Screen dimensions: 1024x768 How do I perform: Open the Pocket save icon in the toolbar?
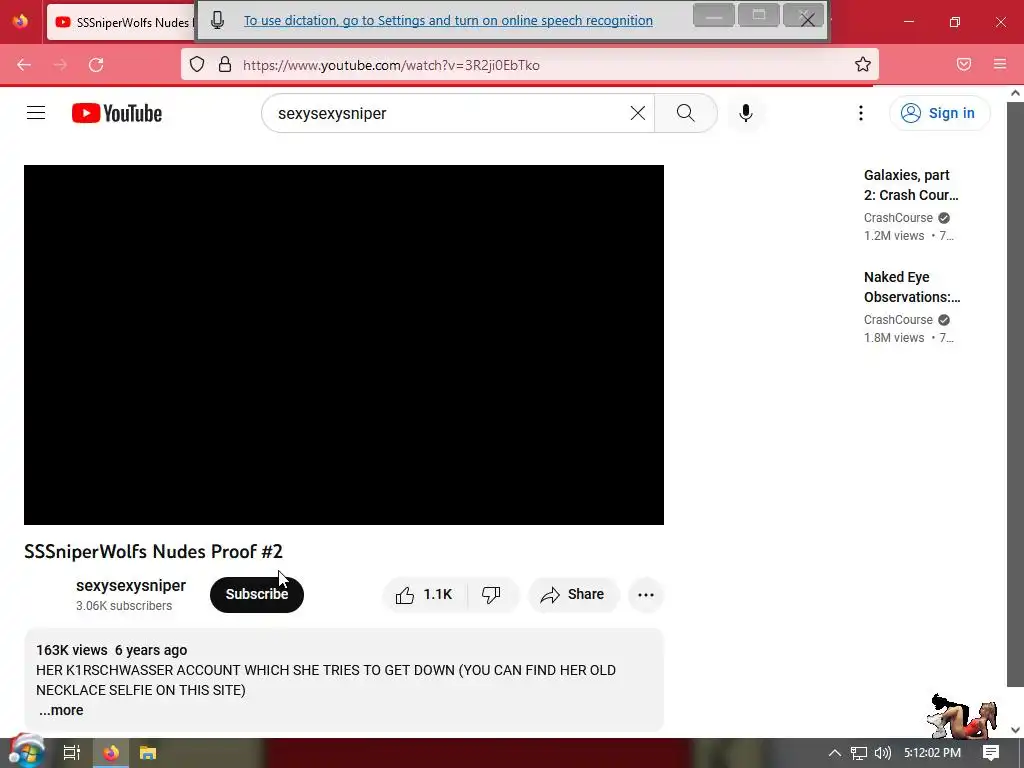pyautogui.click(x=964, y=64)
